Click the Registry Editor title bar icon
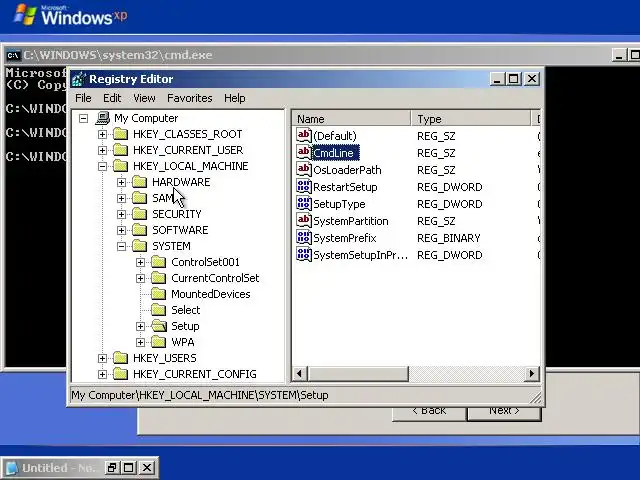 coord(79,79)
